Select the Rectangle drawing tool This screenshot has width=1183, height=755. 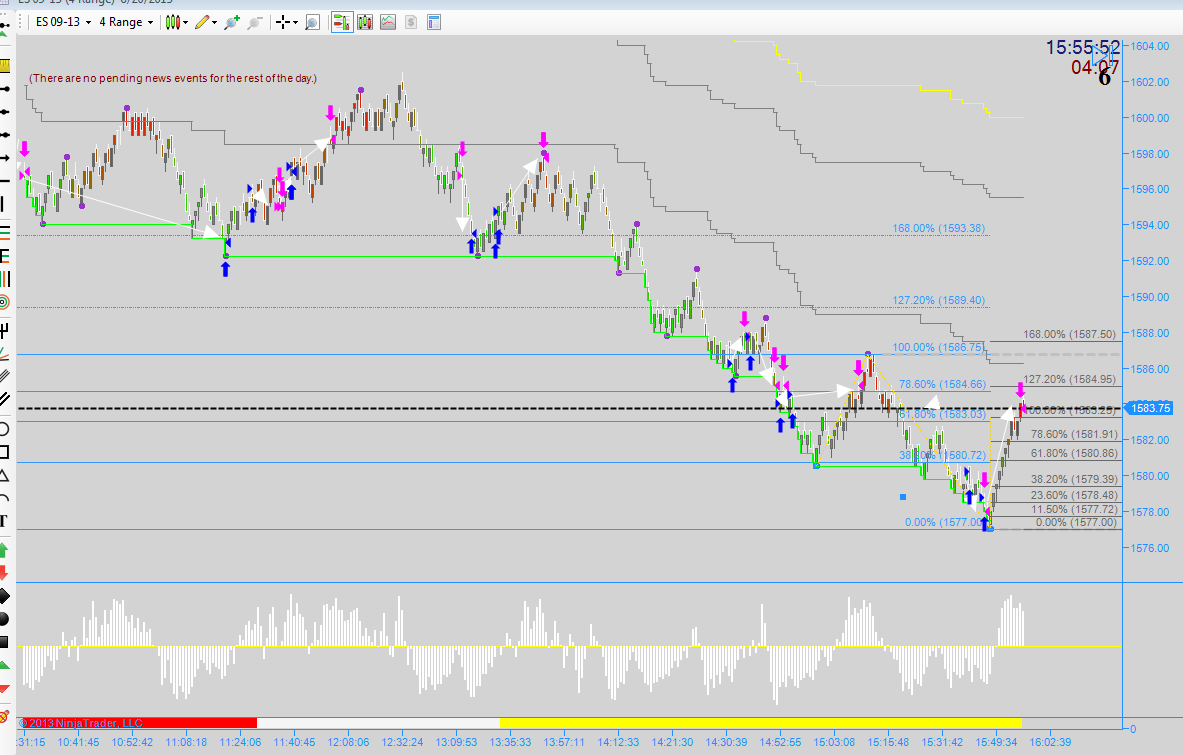click(5, 452)
